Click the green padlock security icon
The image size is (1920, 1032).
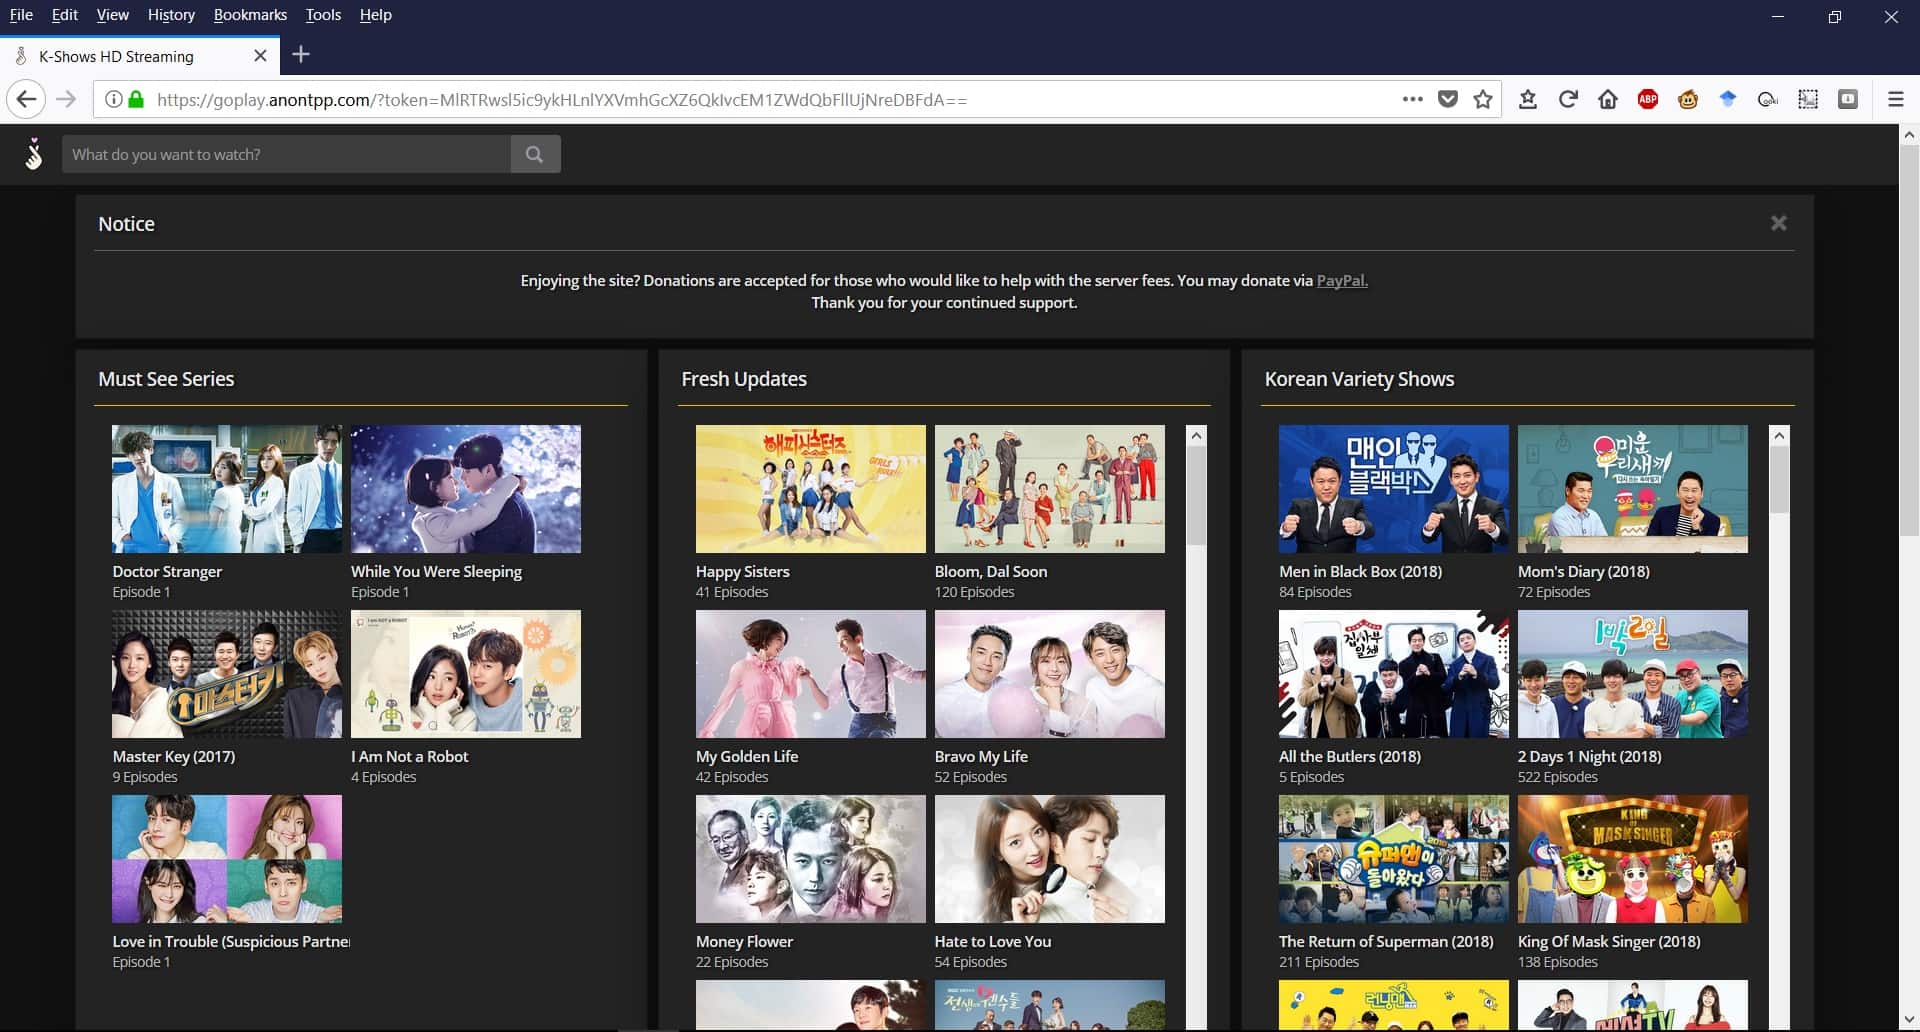[x=136, y=99]
